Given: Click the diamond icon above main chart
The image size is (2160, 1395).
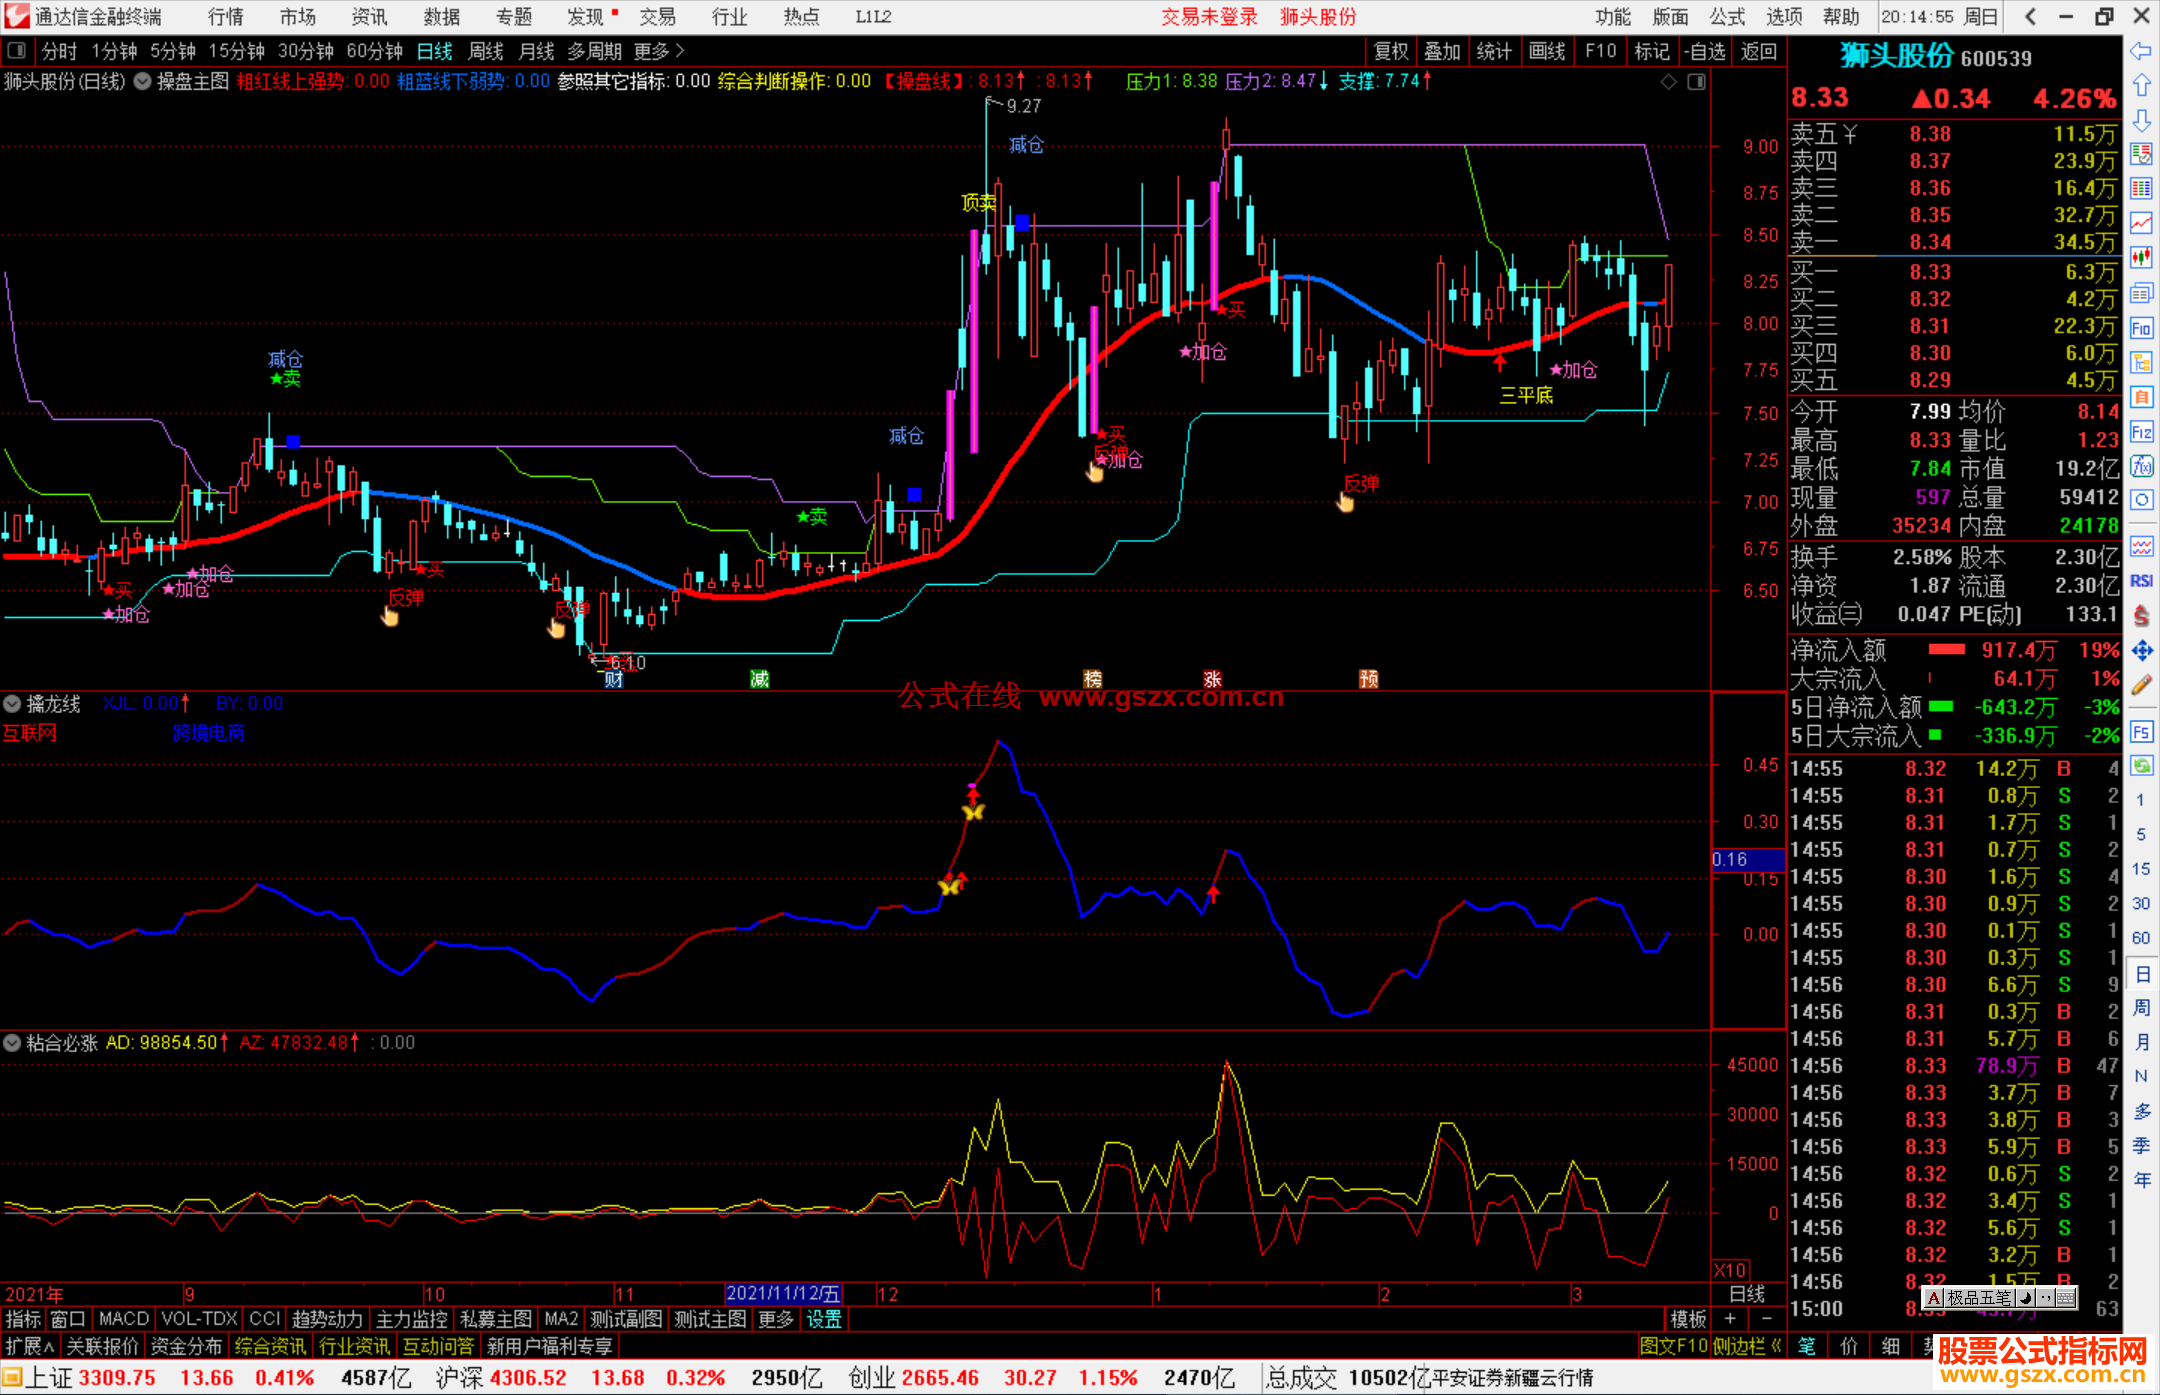Looking at the screenshot, I should [x=1668, y=82].
